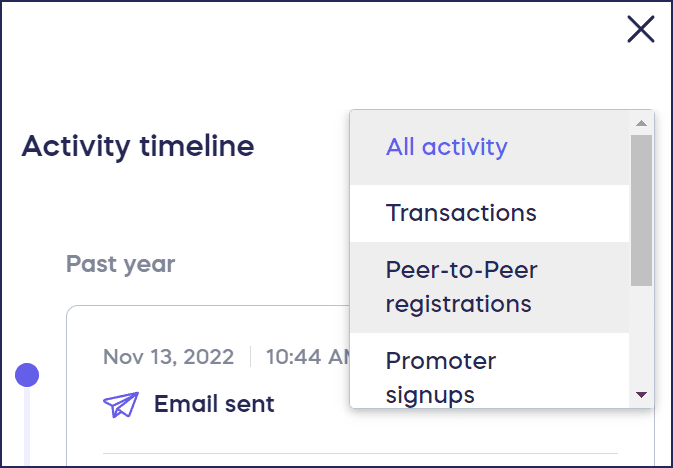This screenshot has height=468, width=673.
Task: Click the dropdown scrollbar down arrow
Action: tap(642, 395)
